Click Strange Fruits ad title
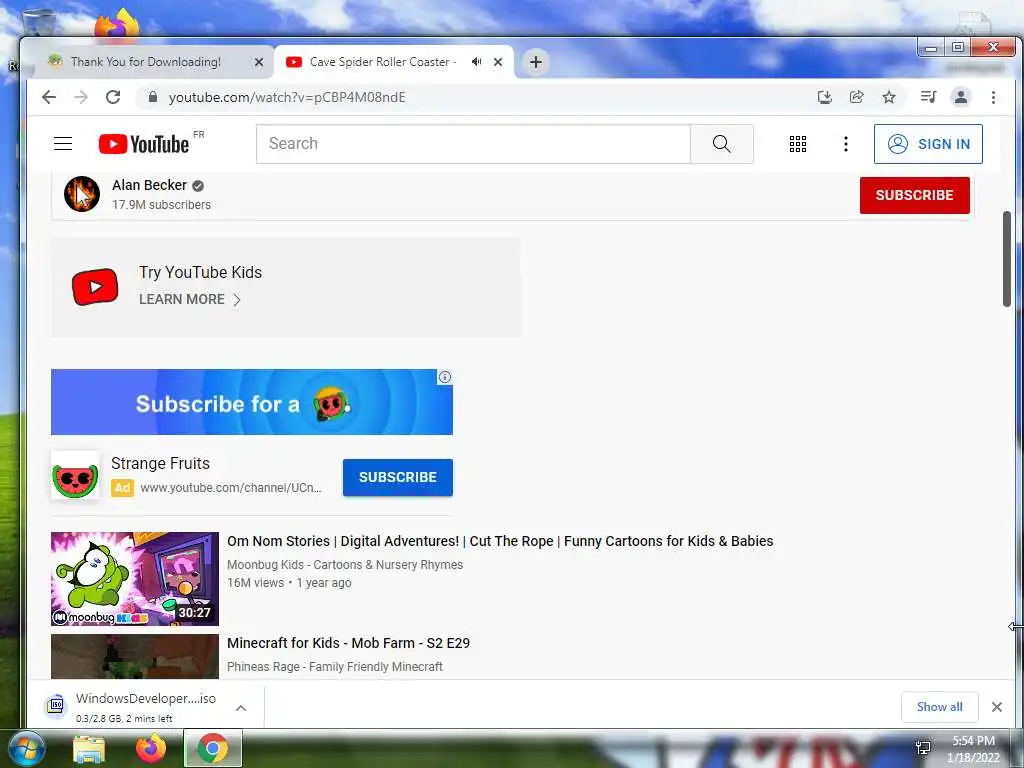This screenshot has width=1024, height=768. (161, 463)
